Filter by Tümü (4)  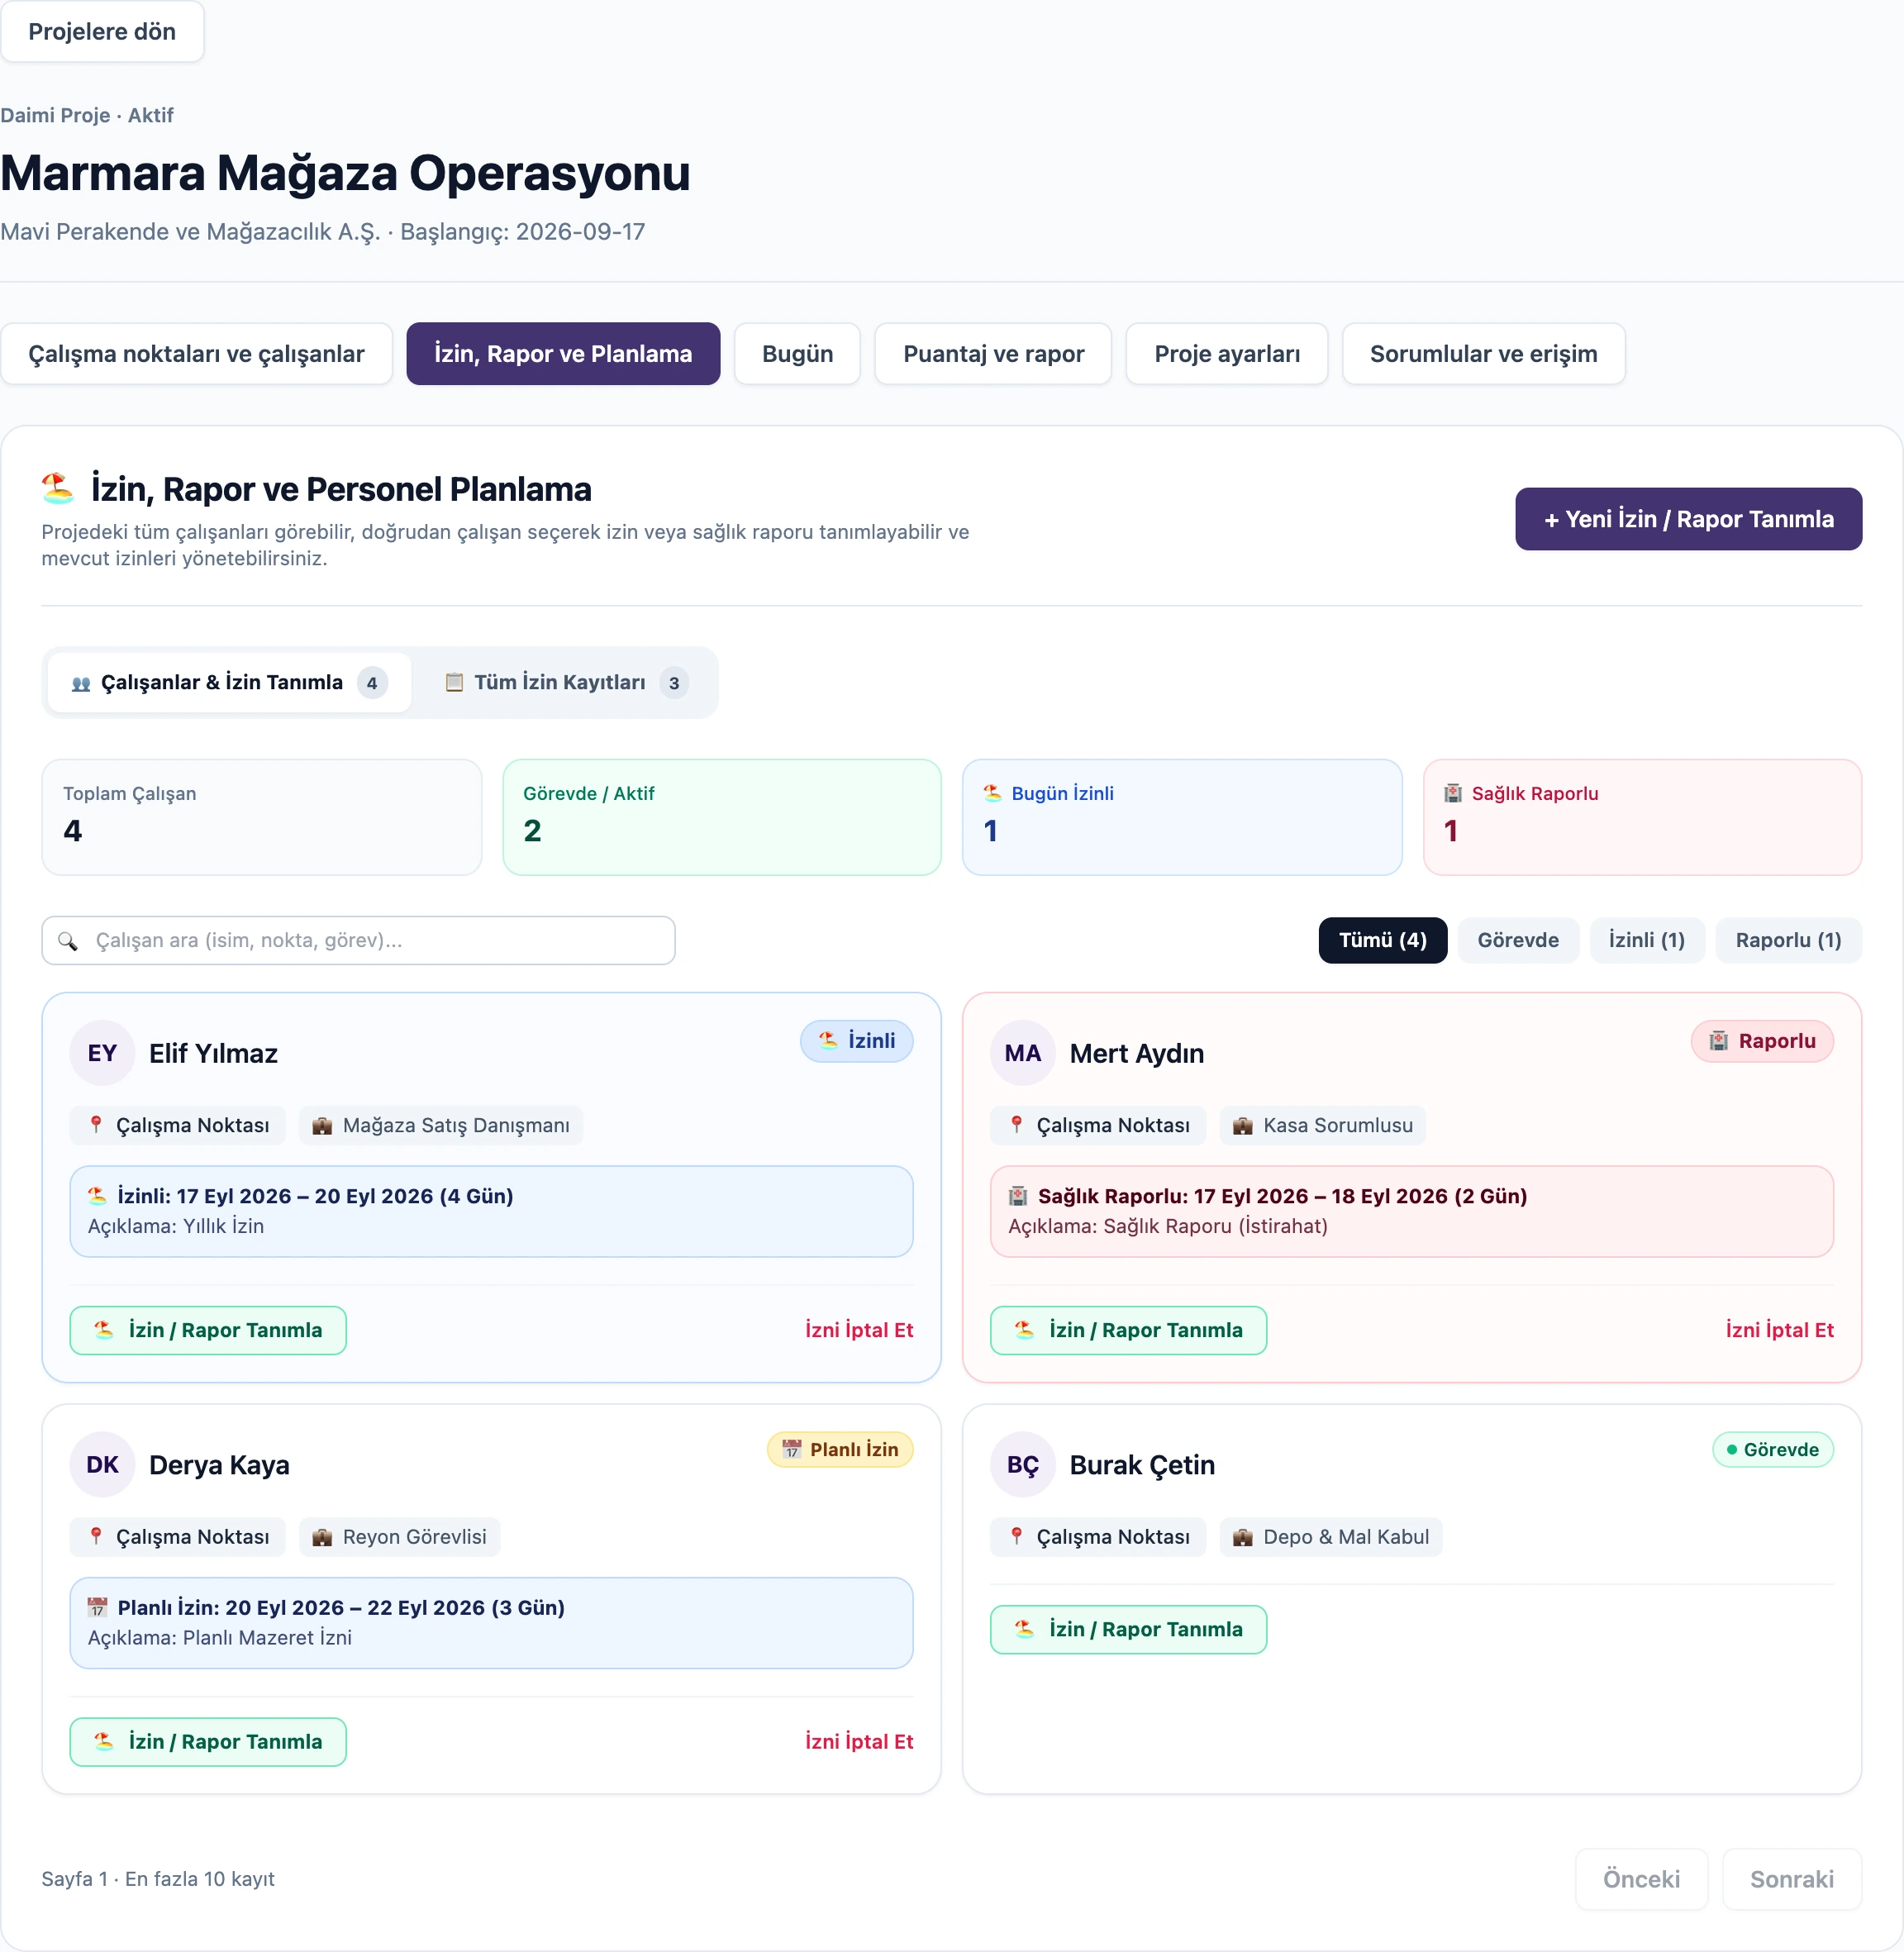(1382, 940)
